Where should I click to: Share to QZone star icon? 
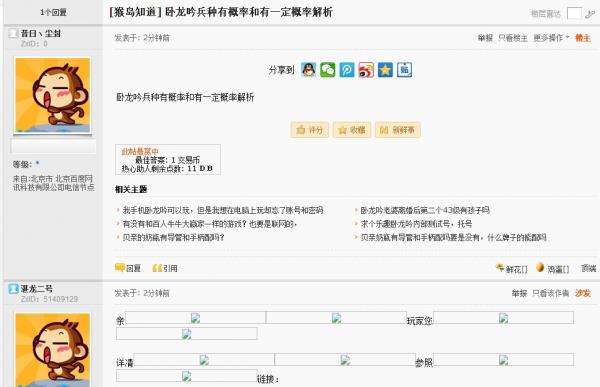coord(385,70)
